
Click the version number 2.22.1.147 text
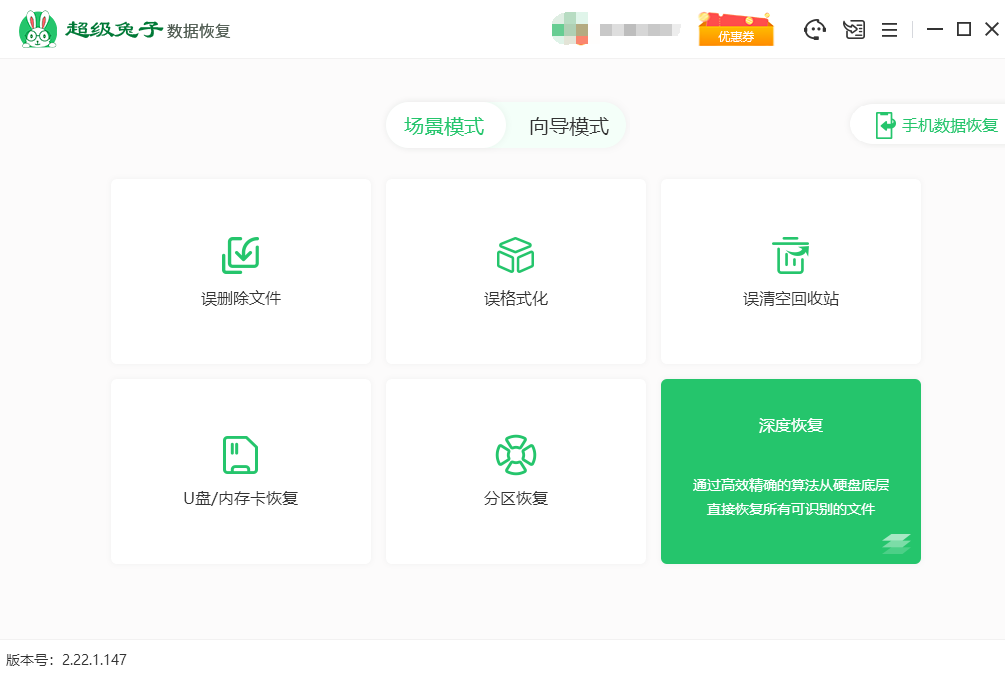(94, 660)
